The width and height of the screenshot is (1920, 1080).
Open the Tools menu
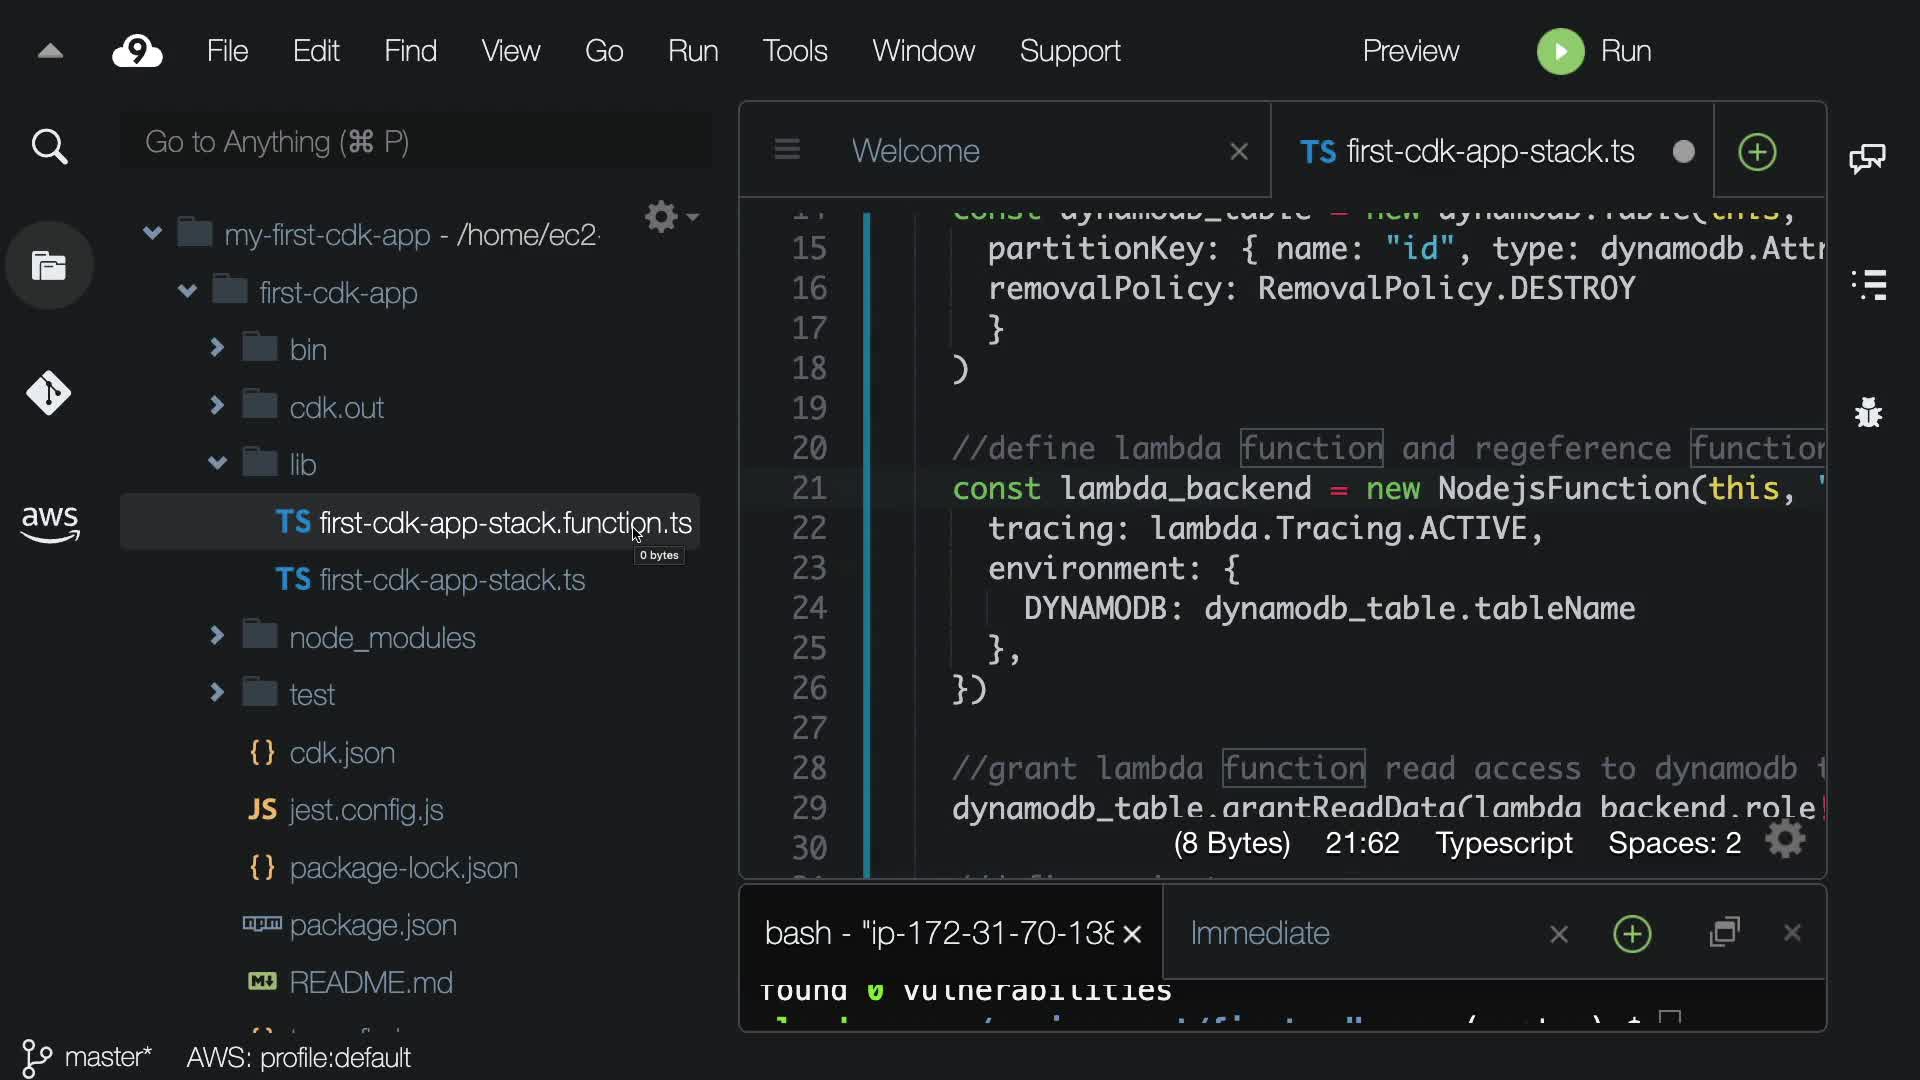tap(794, 51)
